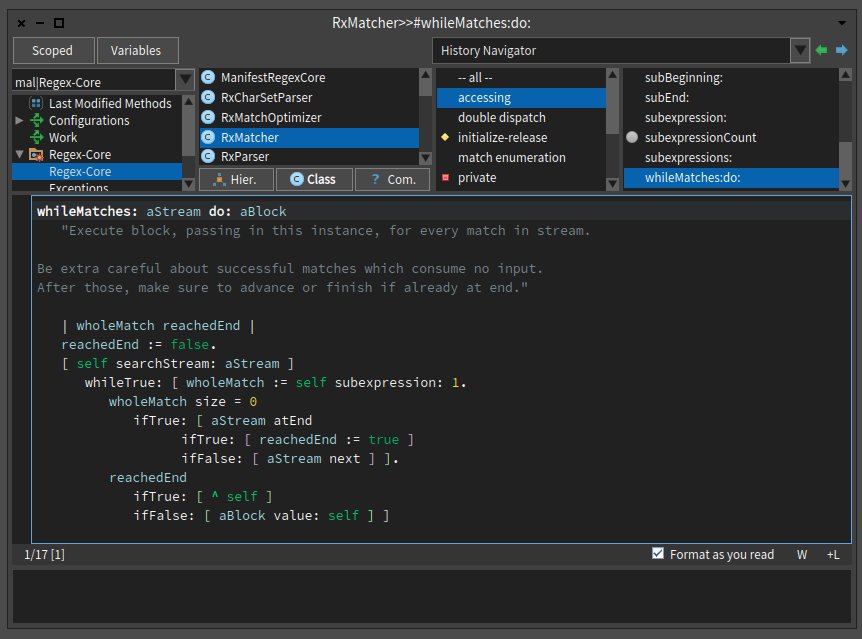The image size is (862, 639).
Task: Click the Variables button
Action: pos(137,50)
